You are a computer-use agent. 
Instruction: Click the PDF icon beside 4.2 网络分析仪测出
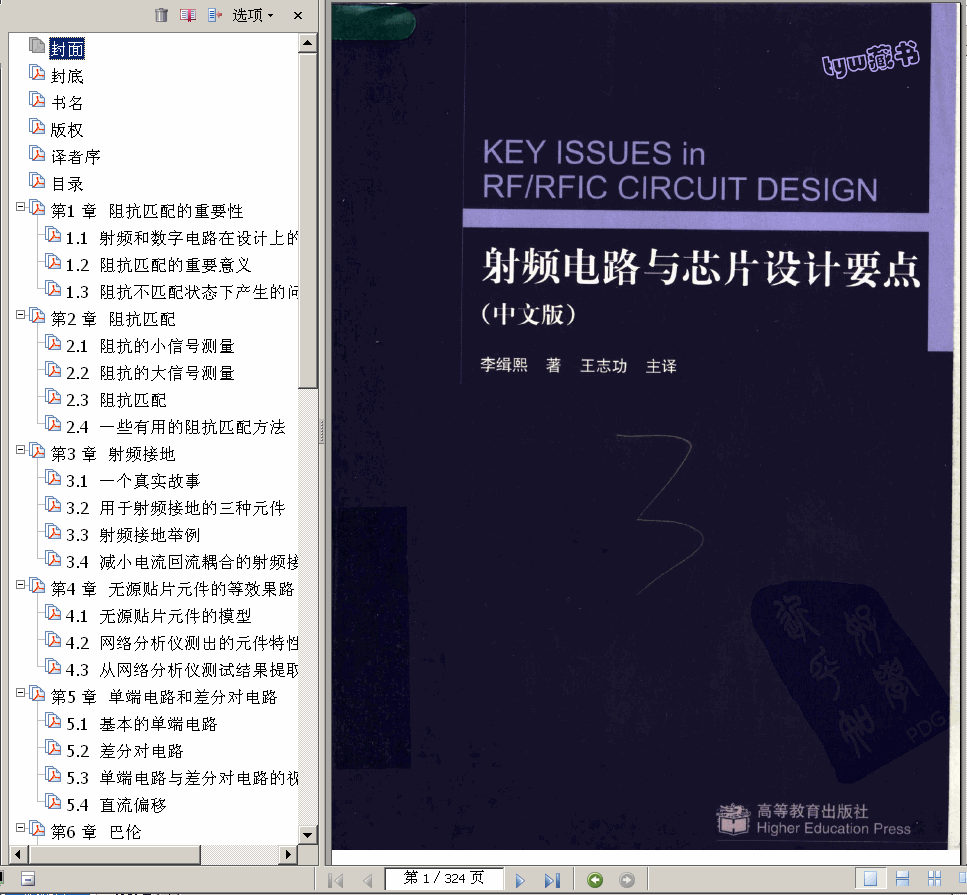53,640
